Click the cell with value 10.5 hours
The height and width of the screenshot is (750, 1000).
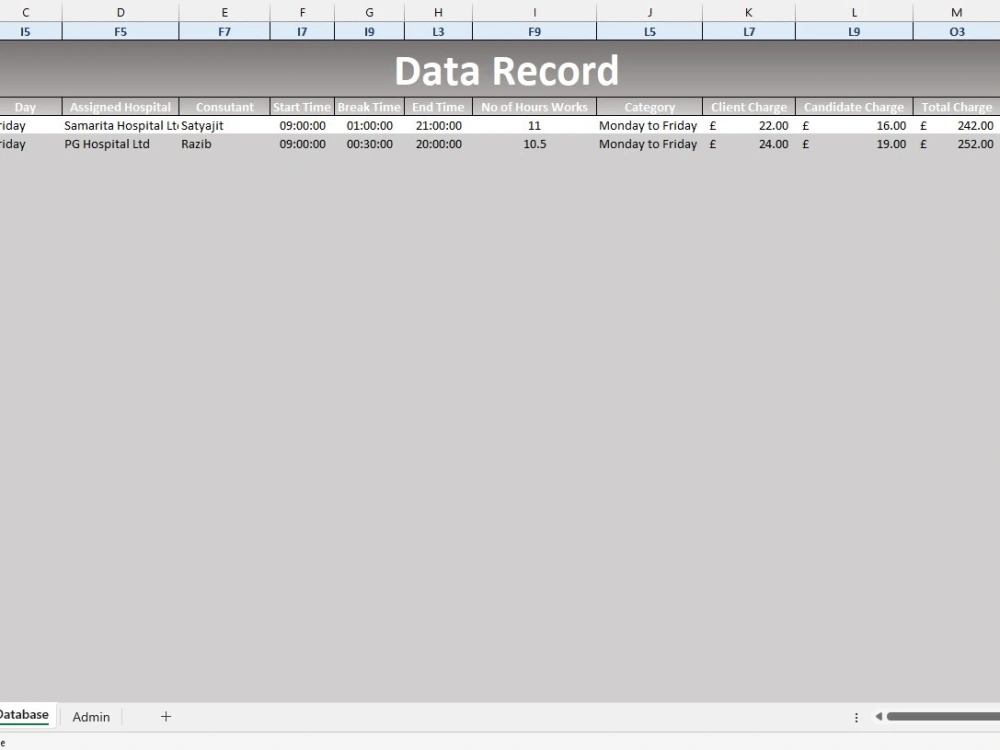click(534, 144)
